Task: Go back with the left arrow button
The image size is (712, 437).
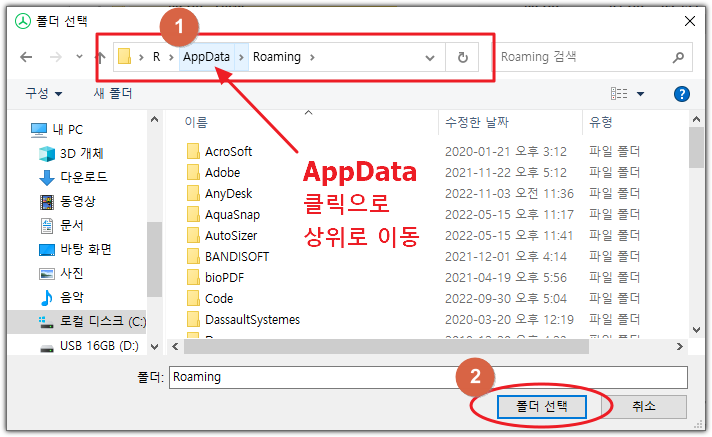Action: 26,57
